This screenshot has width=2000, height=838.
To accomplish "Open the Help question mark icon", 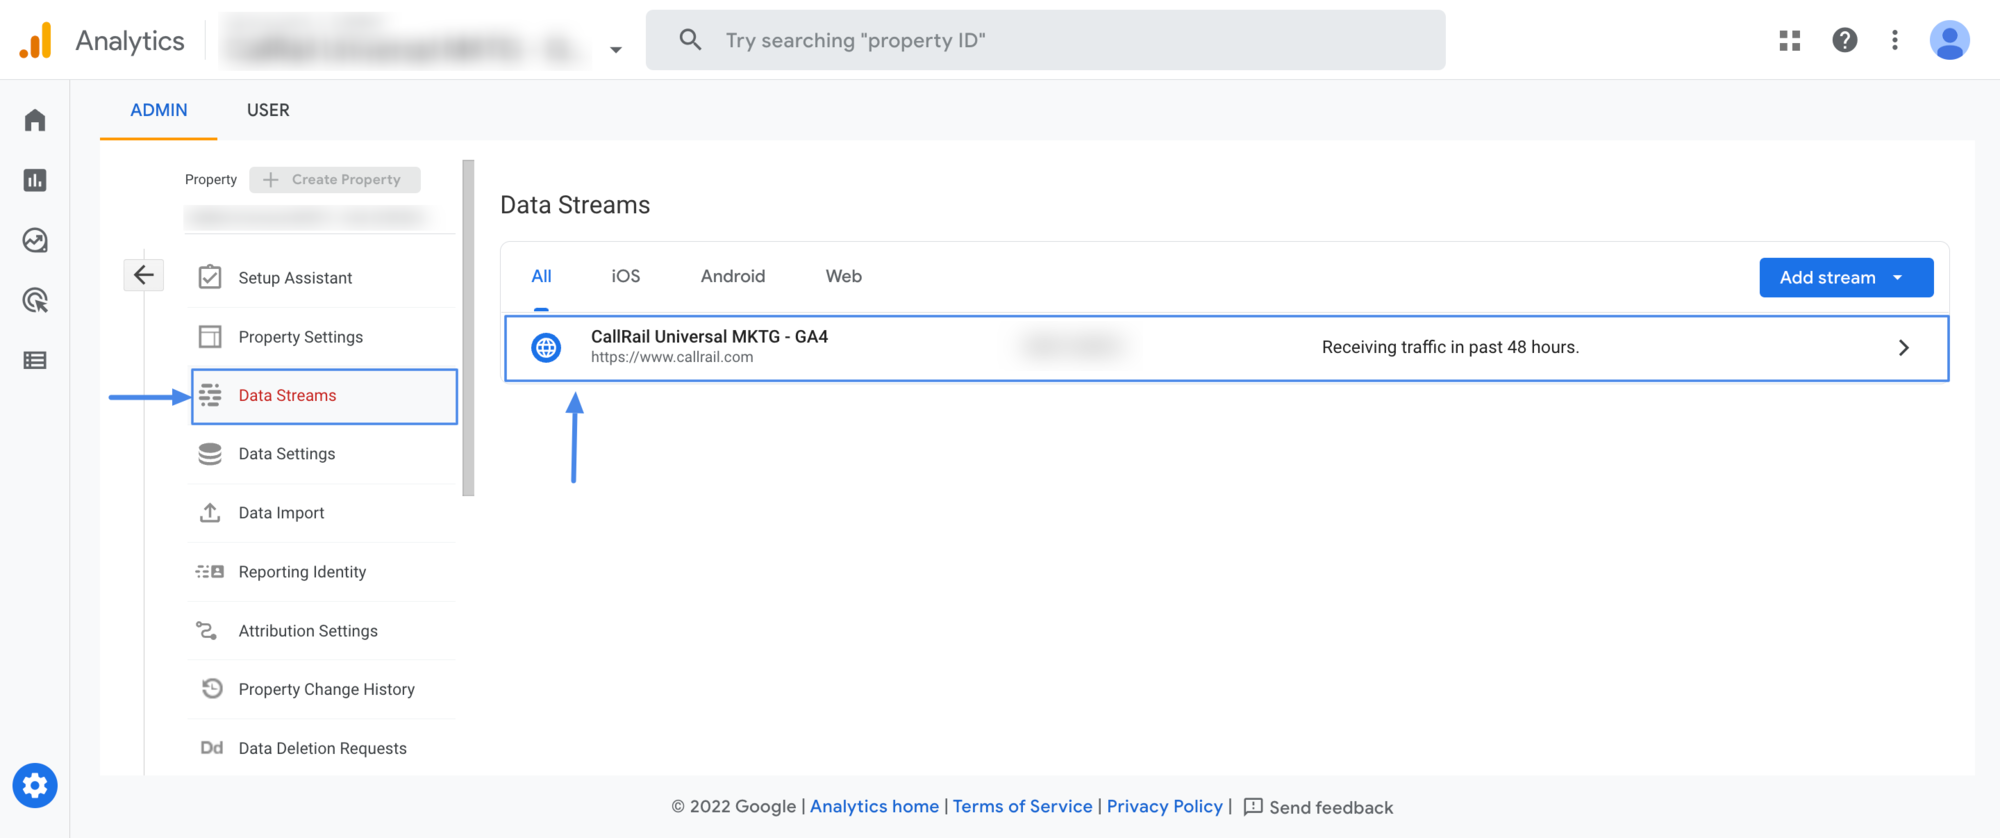I will pos(1845,40).
